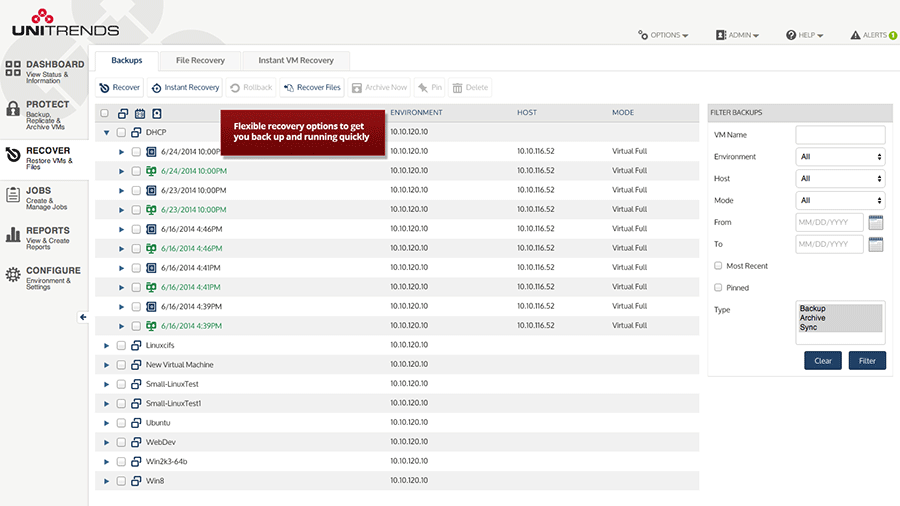
Task: Click the blue icon of the 6/16/2014 4:46PM backup
Action: click(151, 229)
